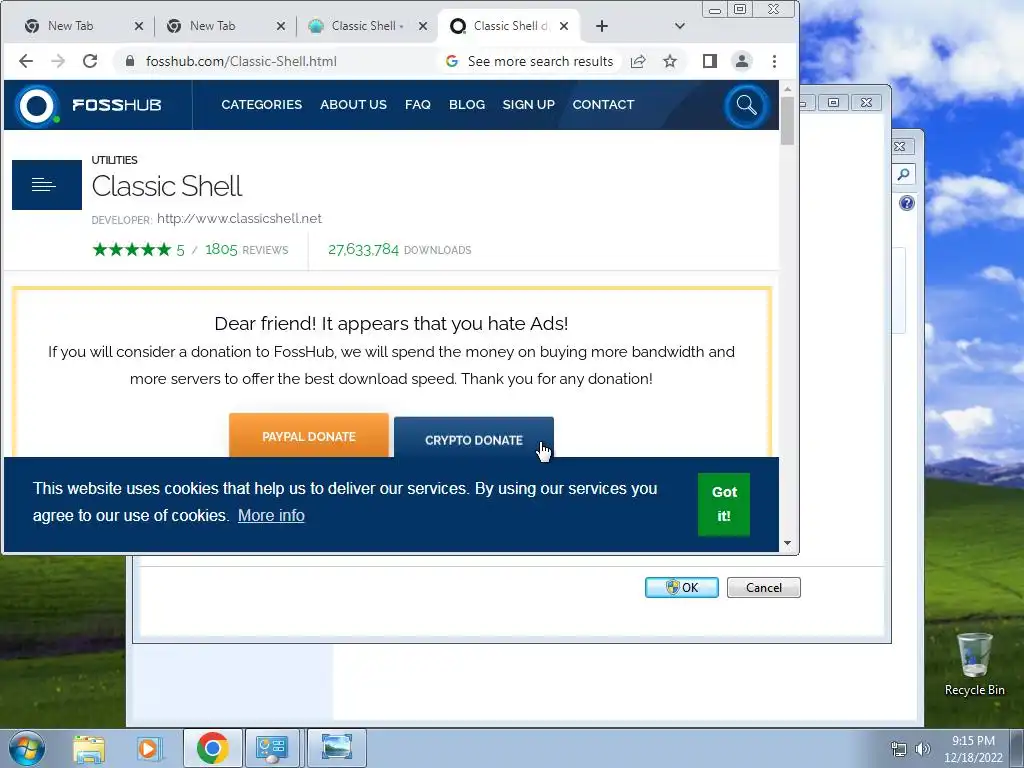
Task: Open the media player from the taskbar
Action: (x=149, y=748)
